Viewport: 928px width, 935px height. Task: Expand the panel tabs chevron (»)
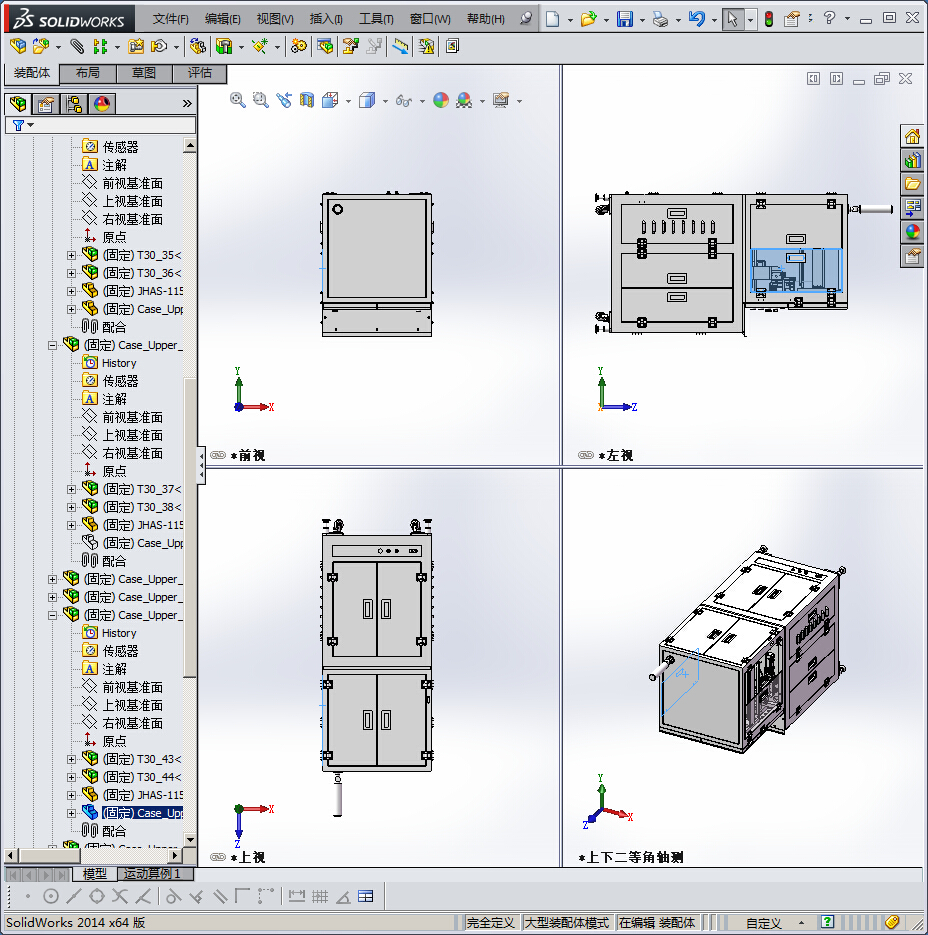coord(187,104)
